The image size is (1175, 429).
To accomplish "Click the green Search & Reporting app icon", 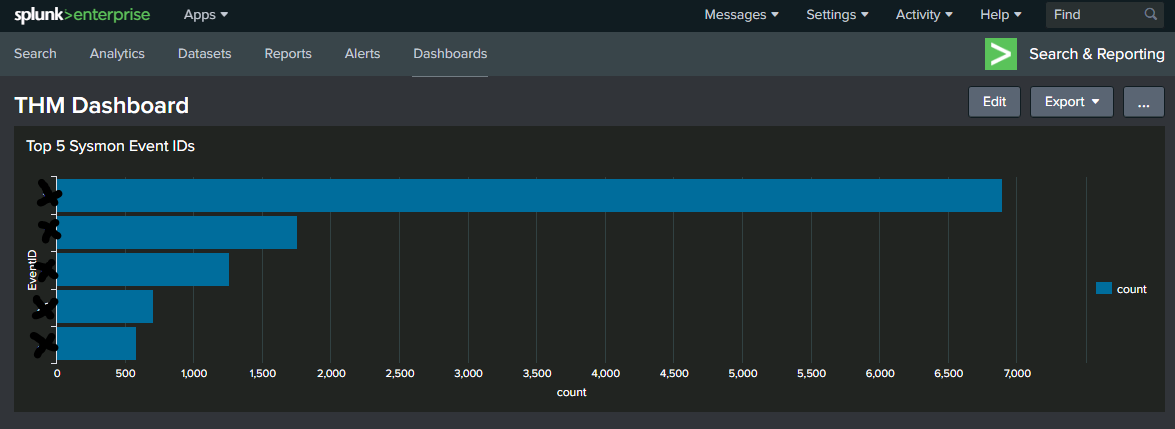I will (x=1000, y=54).
